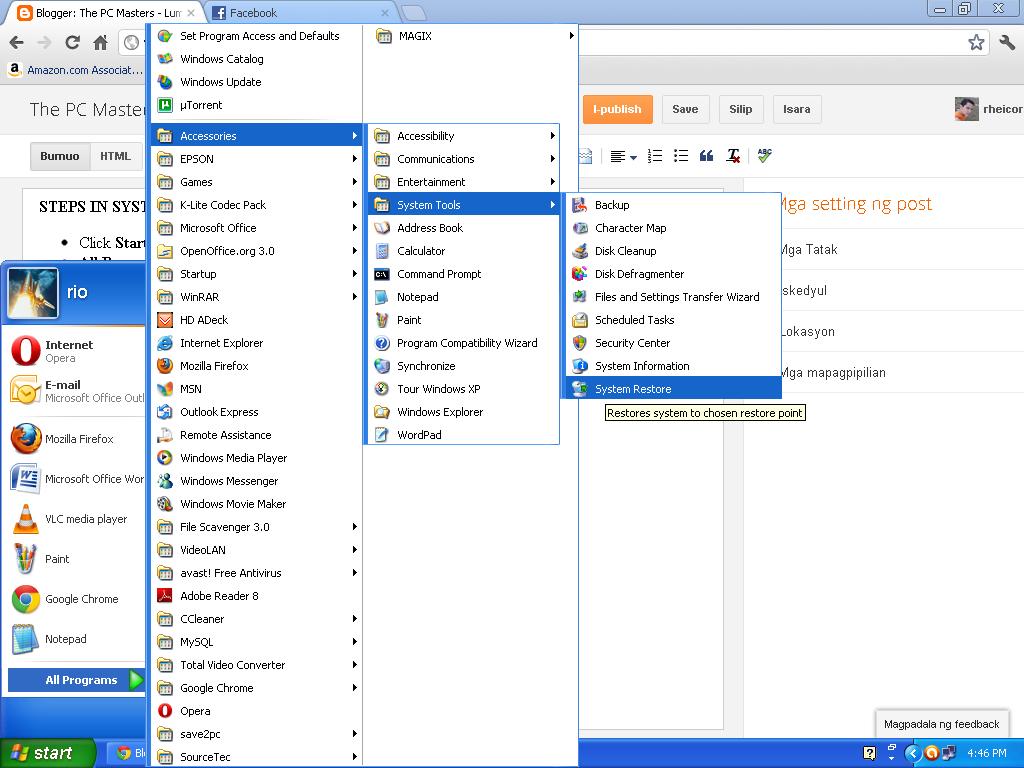Click the Save button in Blogger
Screen dimensions: 1024x768
(x=685, y=109)
